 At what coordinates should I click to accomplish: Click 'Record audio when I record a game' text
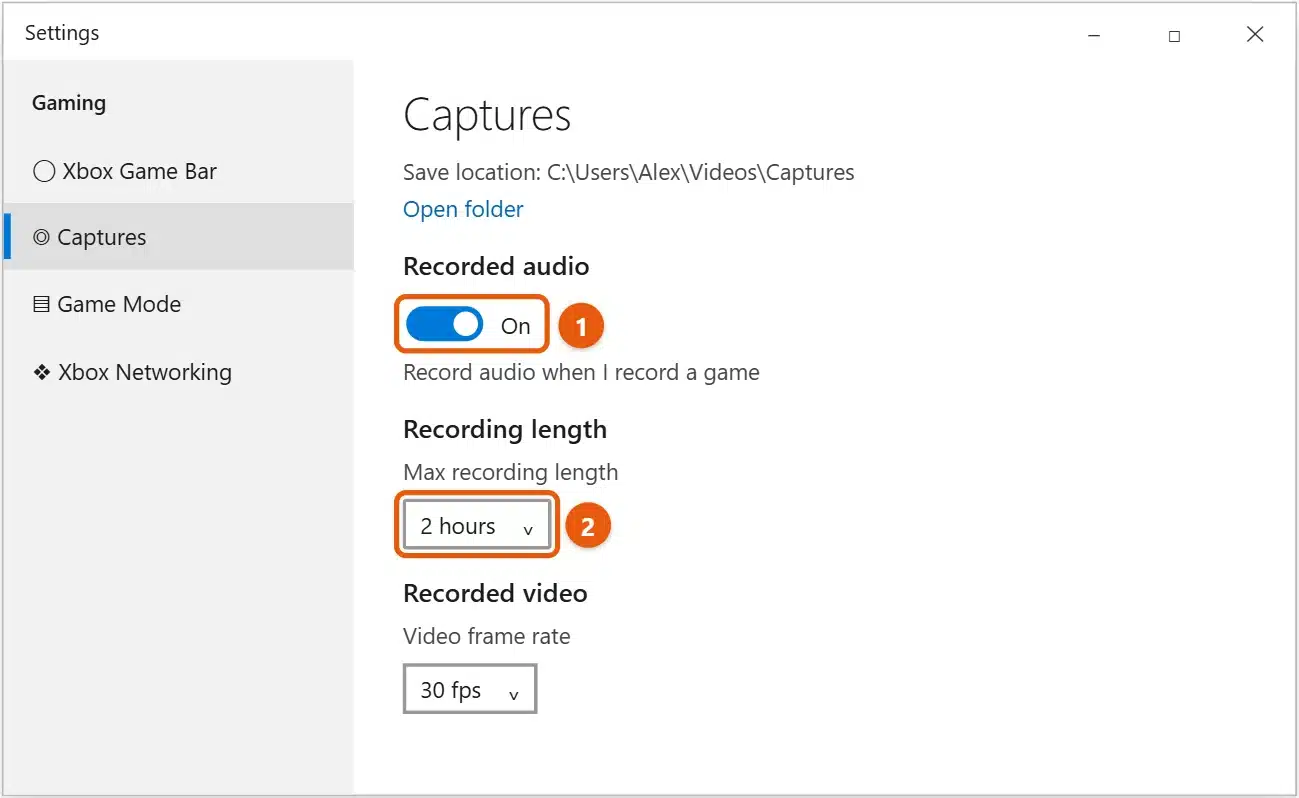coord(581,373)
